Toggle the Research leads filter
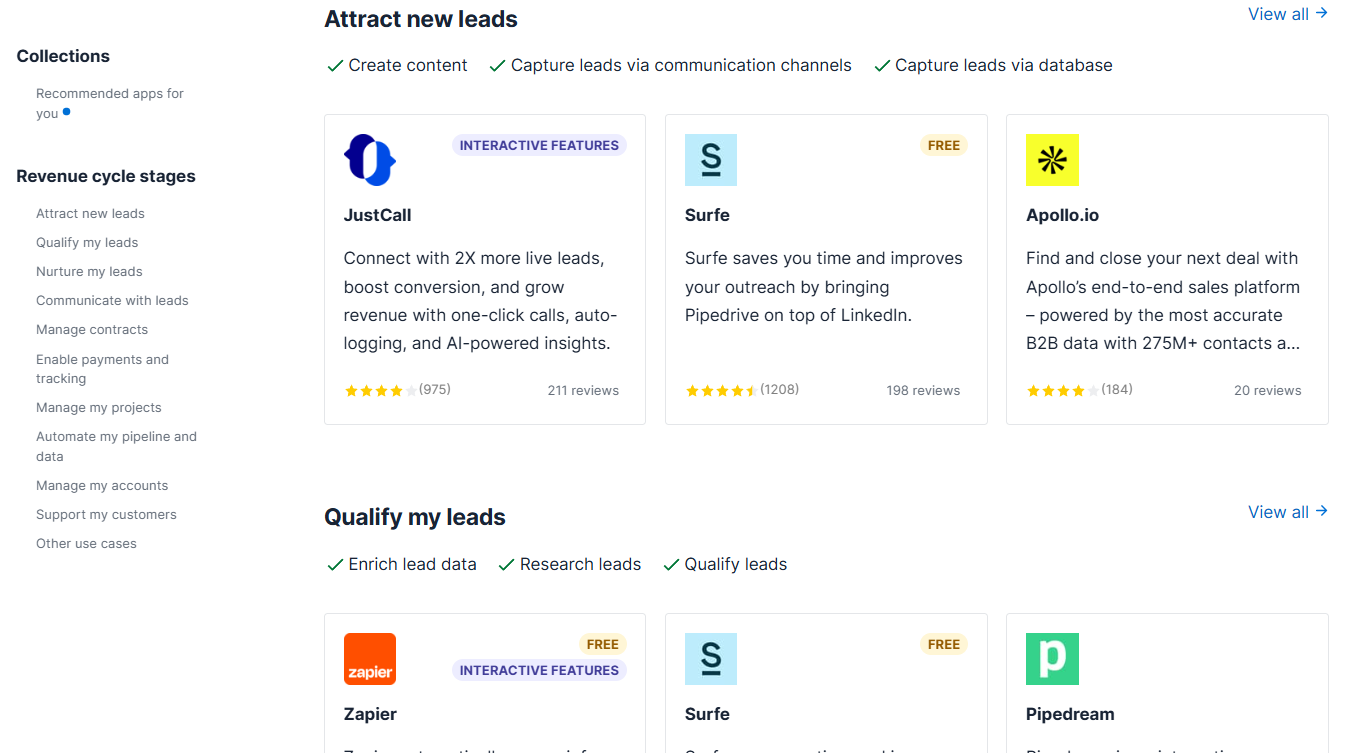The width and height of the screenshot is (1347, 753). pos(569,564)
